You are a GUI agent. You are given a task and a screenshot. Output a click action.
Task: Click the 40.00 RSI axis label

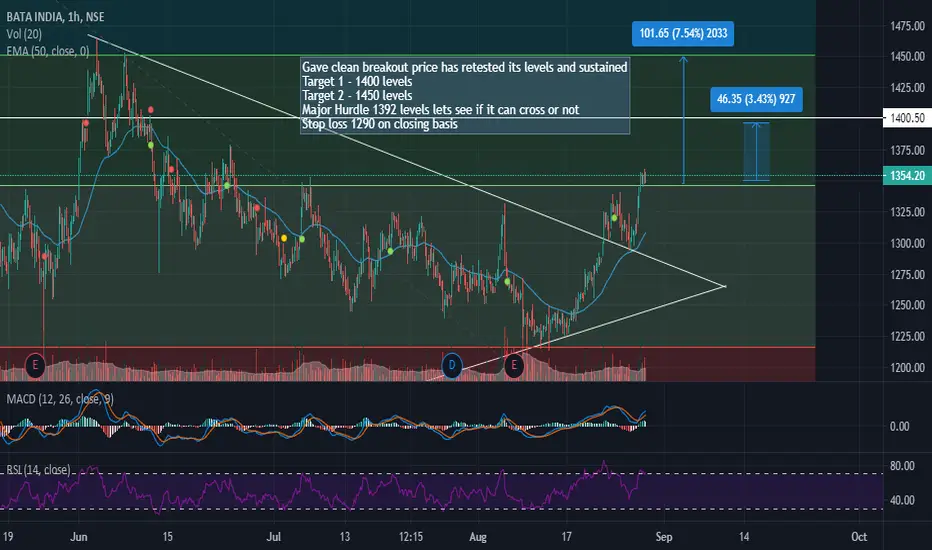click(x=902, y=501)
